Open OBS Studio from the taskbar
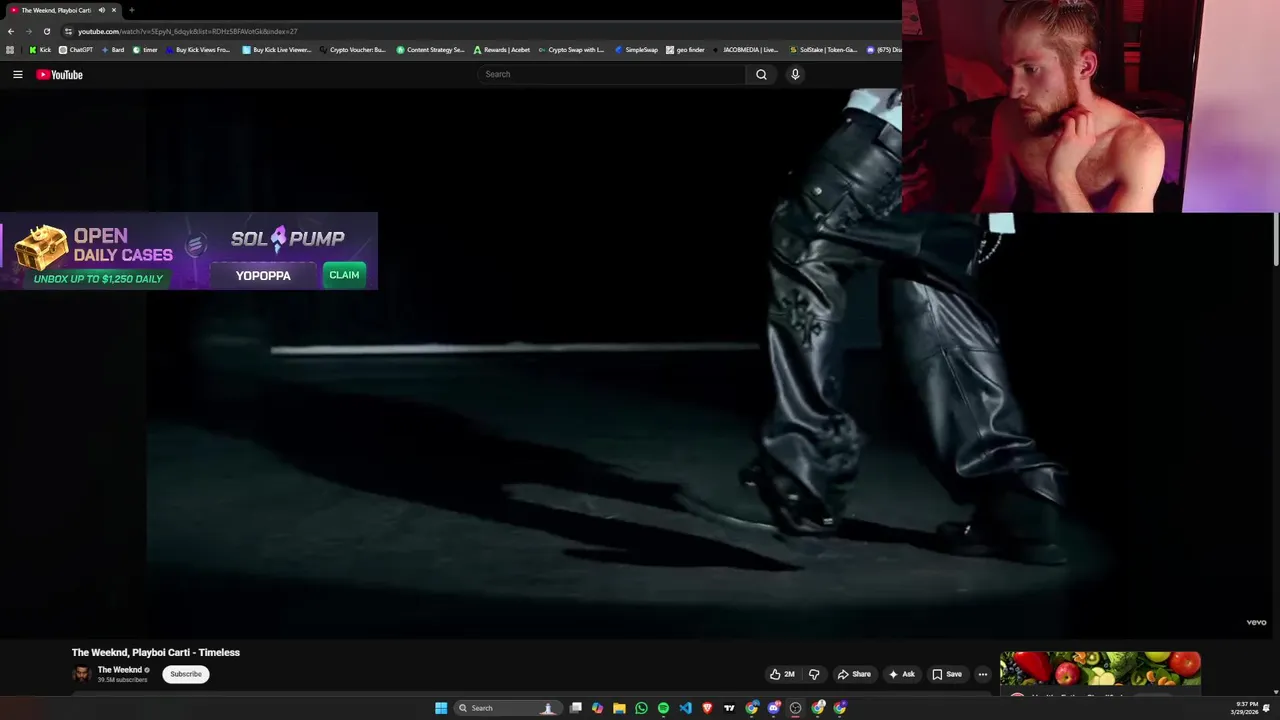Viewport: 1280px width, 720px height. coord(796,708)
